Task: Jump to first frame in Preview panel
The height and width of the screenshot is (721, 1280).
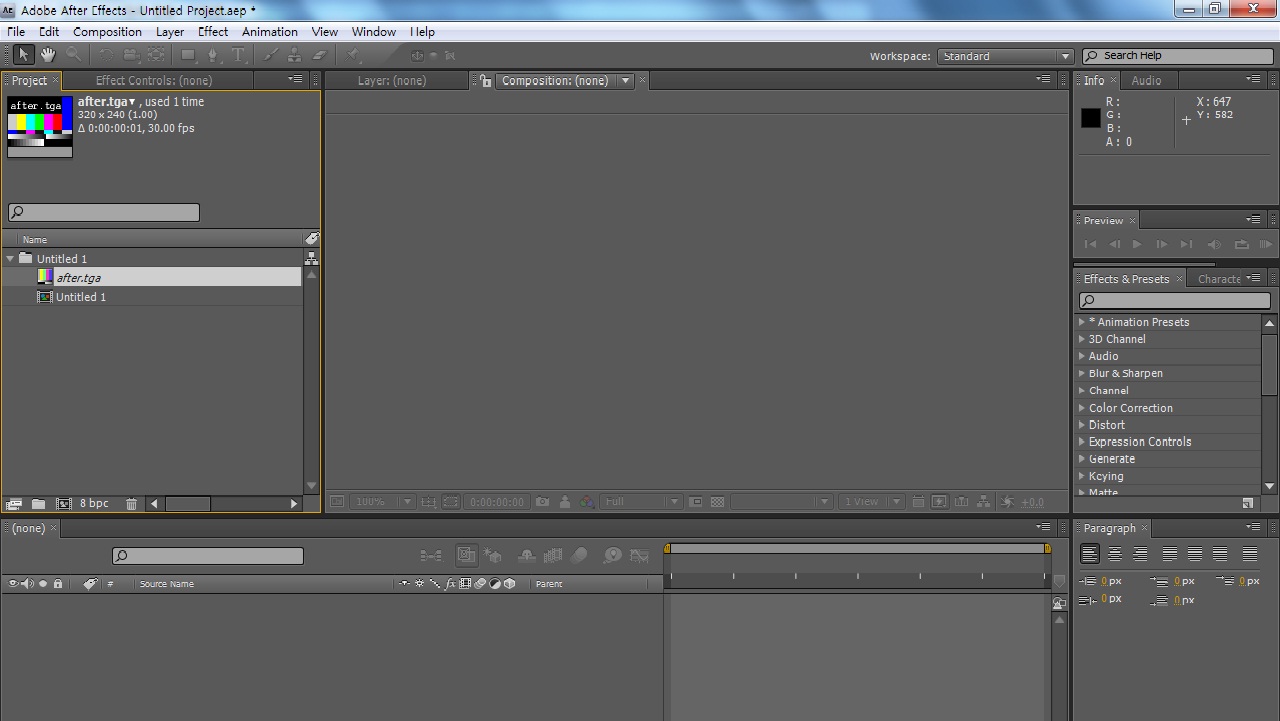Action: click(x=1090, y=244)
